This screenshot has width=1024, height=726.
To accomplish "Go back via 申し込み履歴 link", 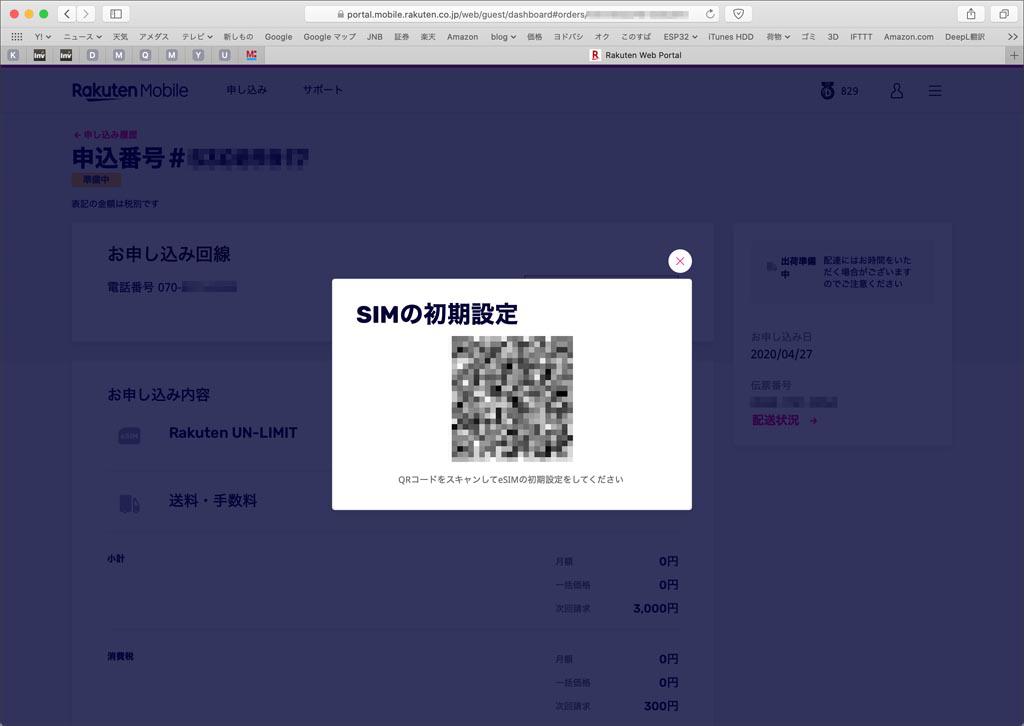I will pyautogui.click(x=105, y=134).
